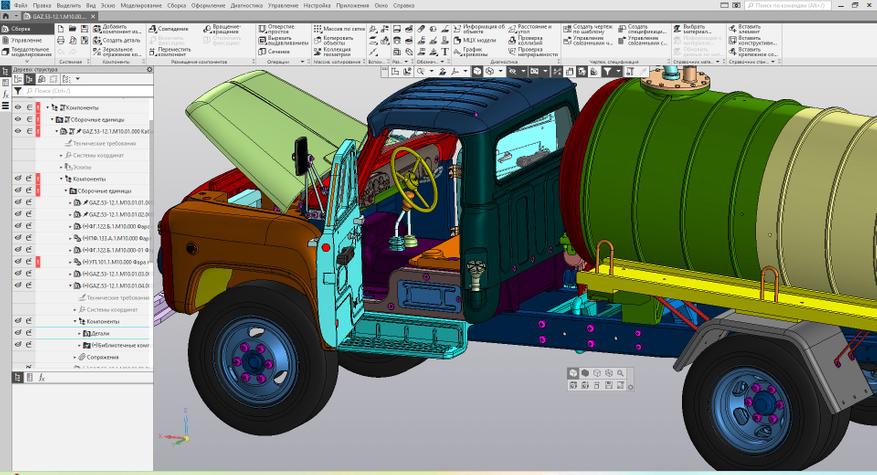This screenshot has height=475, width=877.
Task: Click the 'Расстояние и угол' measurement tool
Action: click(x=531, y=30)
